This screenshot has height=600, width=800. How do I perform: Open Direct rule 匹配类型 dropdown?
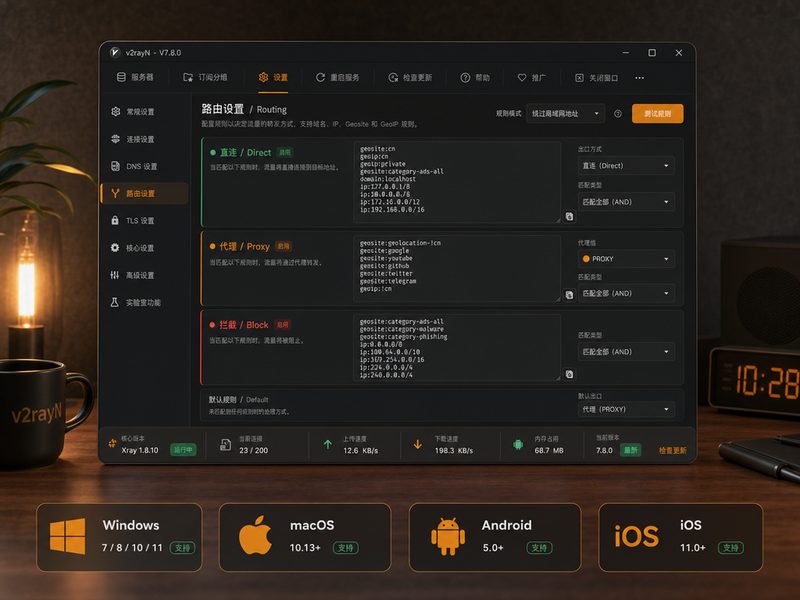(626, 202)
